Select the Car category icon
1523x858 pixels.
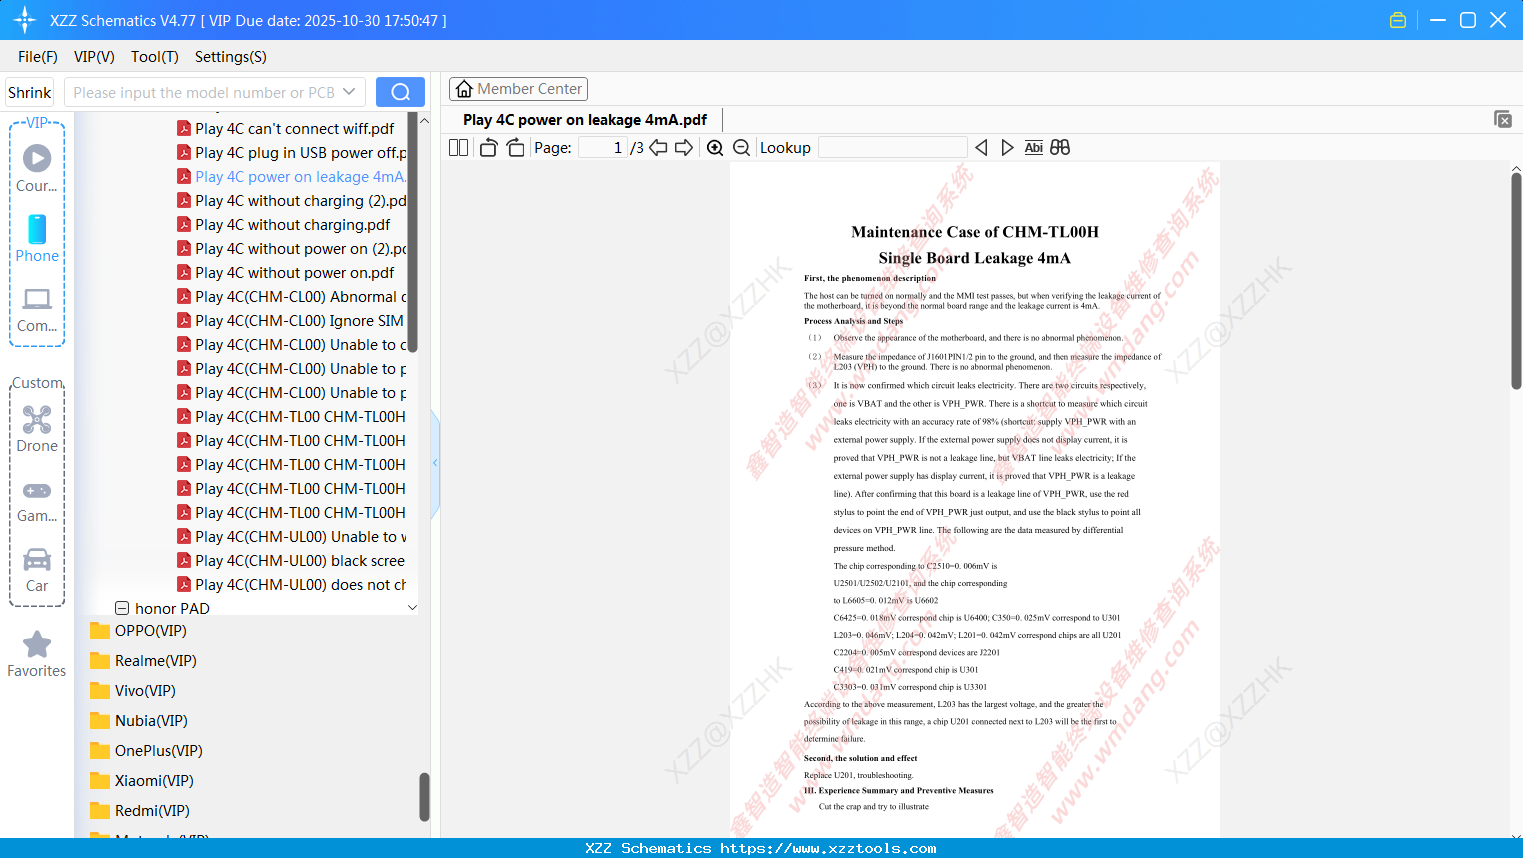[x=37, y=559]
